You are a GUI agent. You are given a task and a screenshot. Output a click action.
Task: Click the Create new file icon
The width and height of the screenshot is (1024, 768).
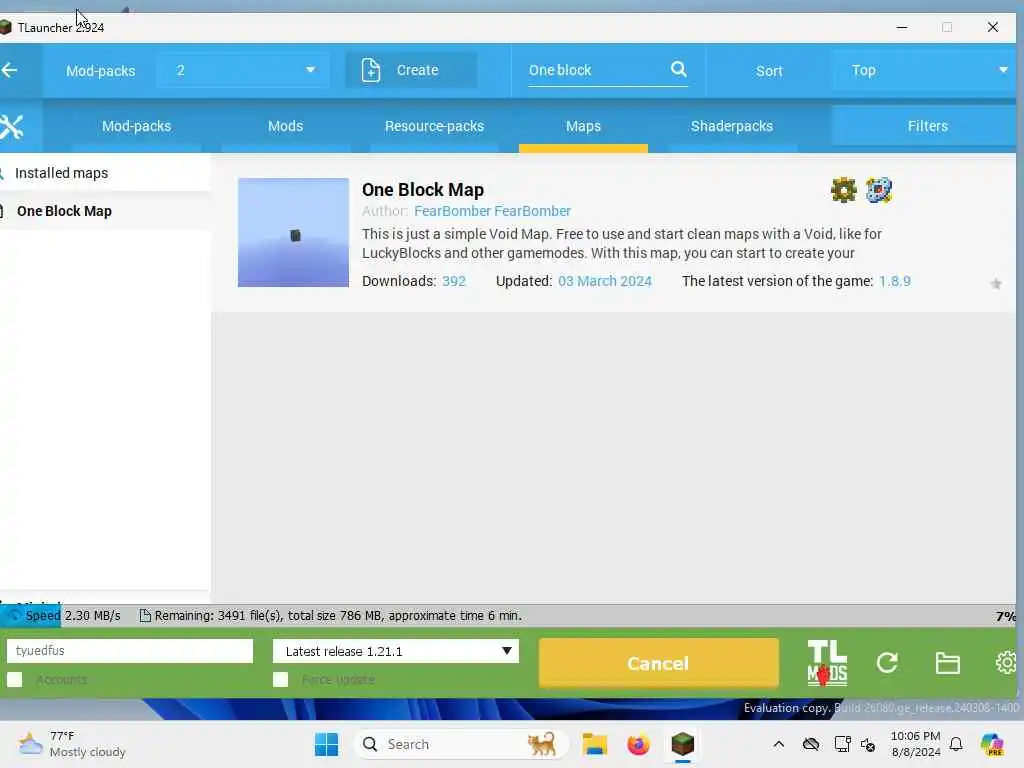371,70
